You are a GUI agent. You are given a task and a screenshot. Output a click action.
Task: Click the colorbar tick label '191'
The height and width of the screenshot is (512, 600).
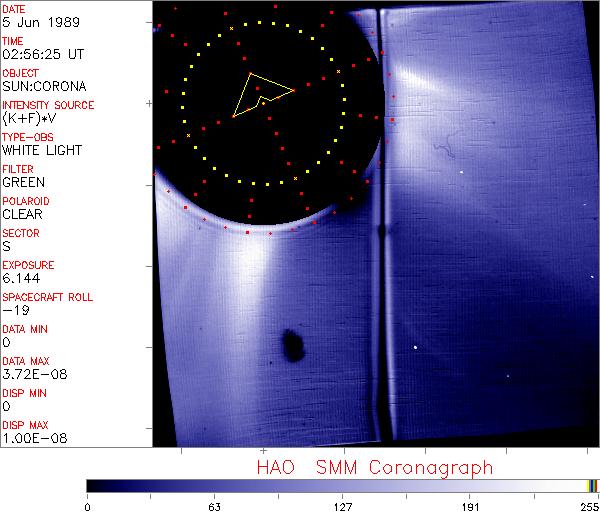tap(470, 507)
